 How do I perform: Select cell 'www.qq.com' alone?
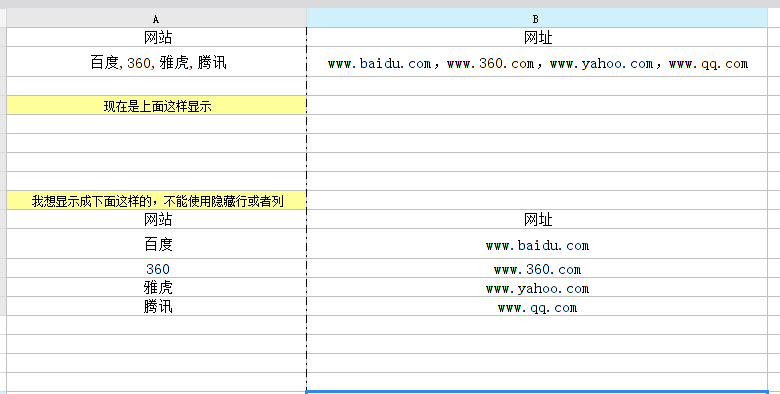537,306
